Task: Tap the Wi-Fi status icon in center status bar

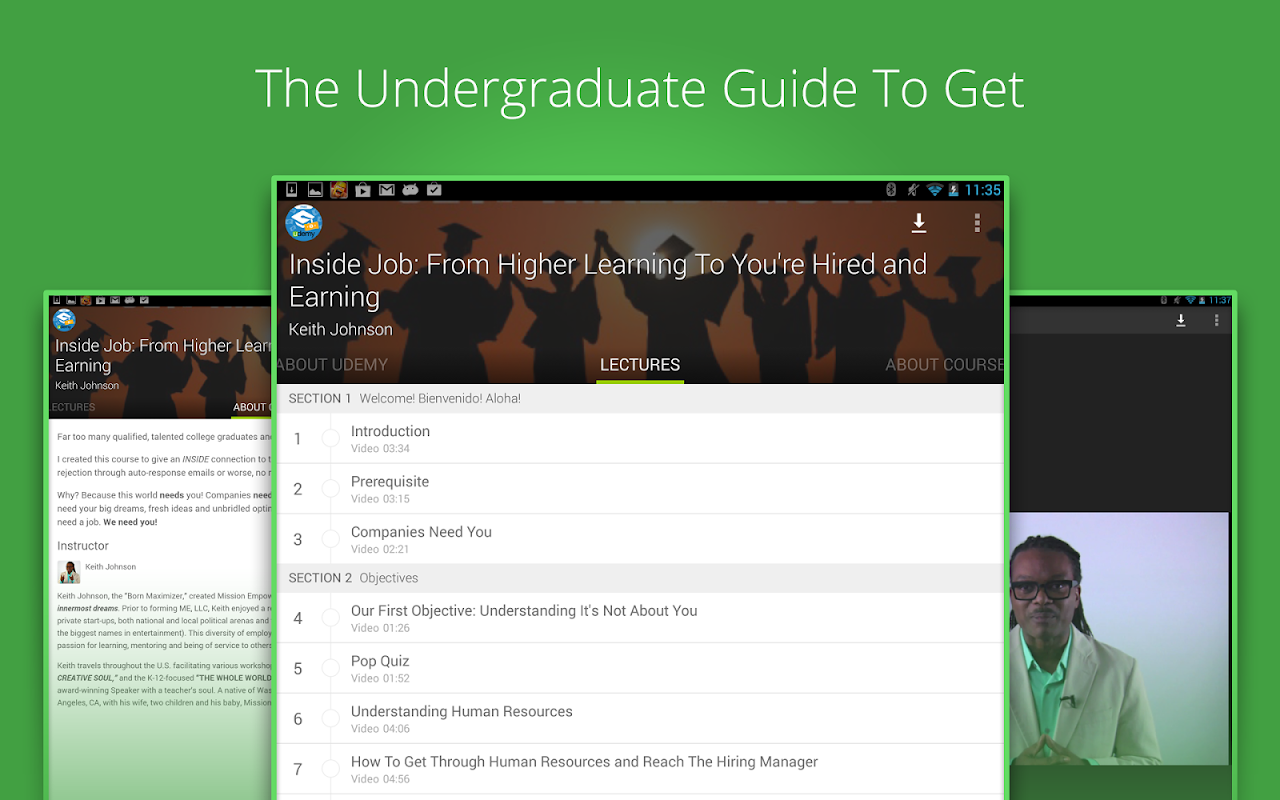Action: tap(934, 190)
